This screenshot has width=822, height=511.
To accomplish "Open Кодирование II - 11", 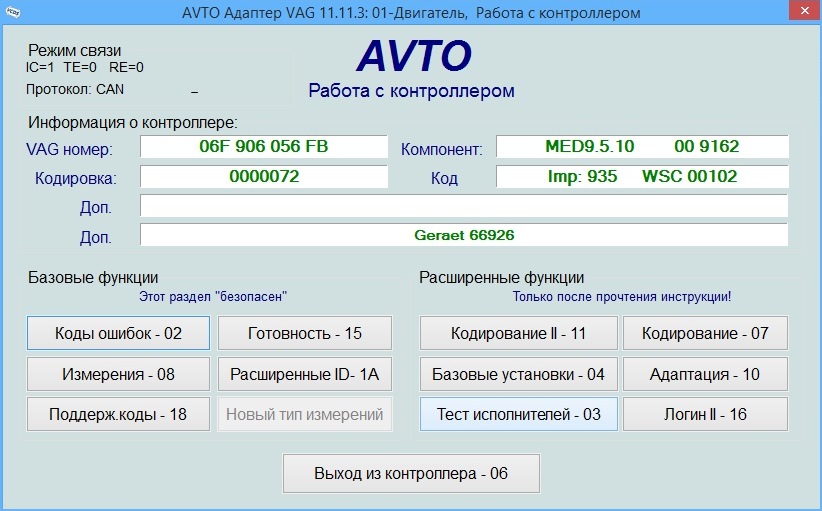I will 518,333.
